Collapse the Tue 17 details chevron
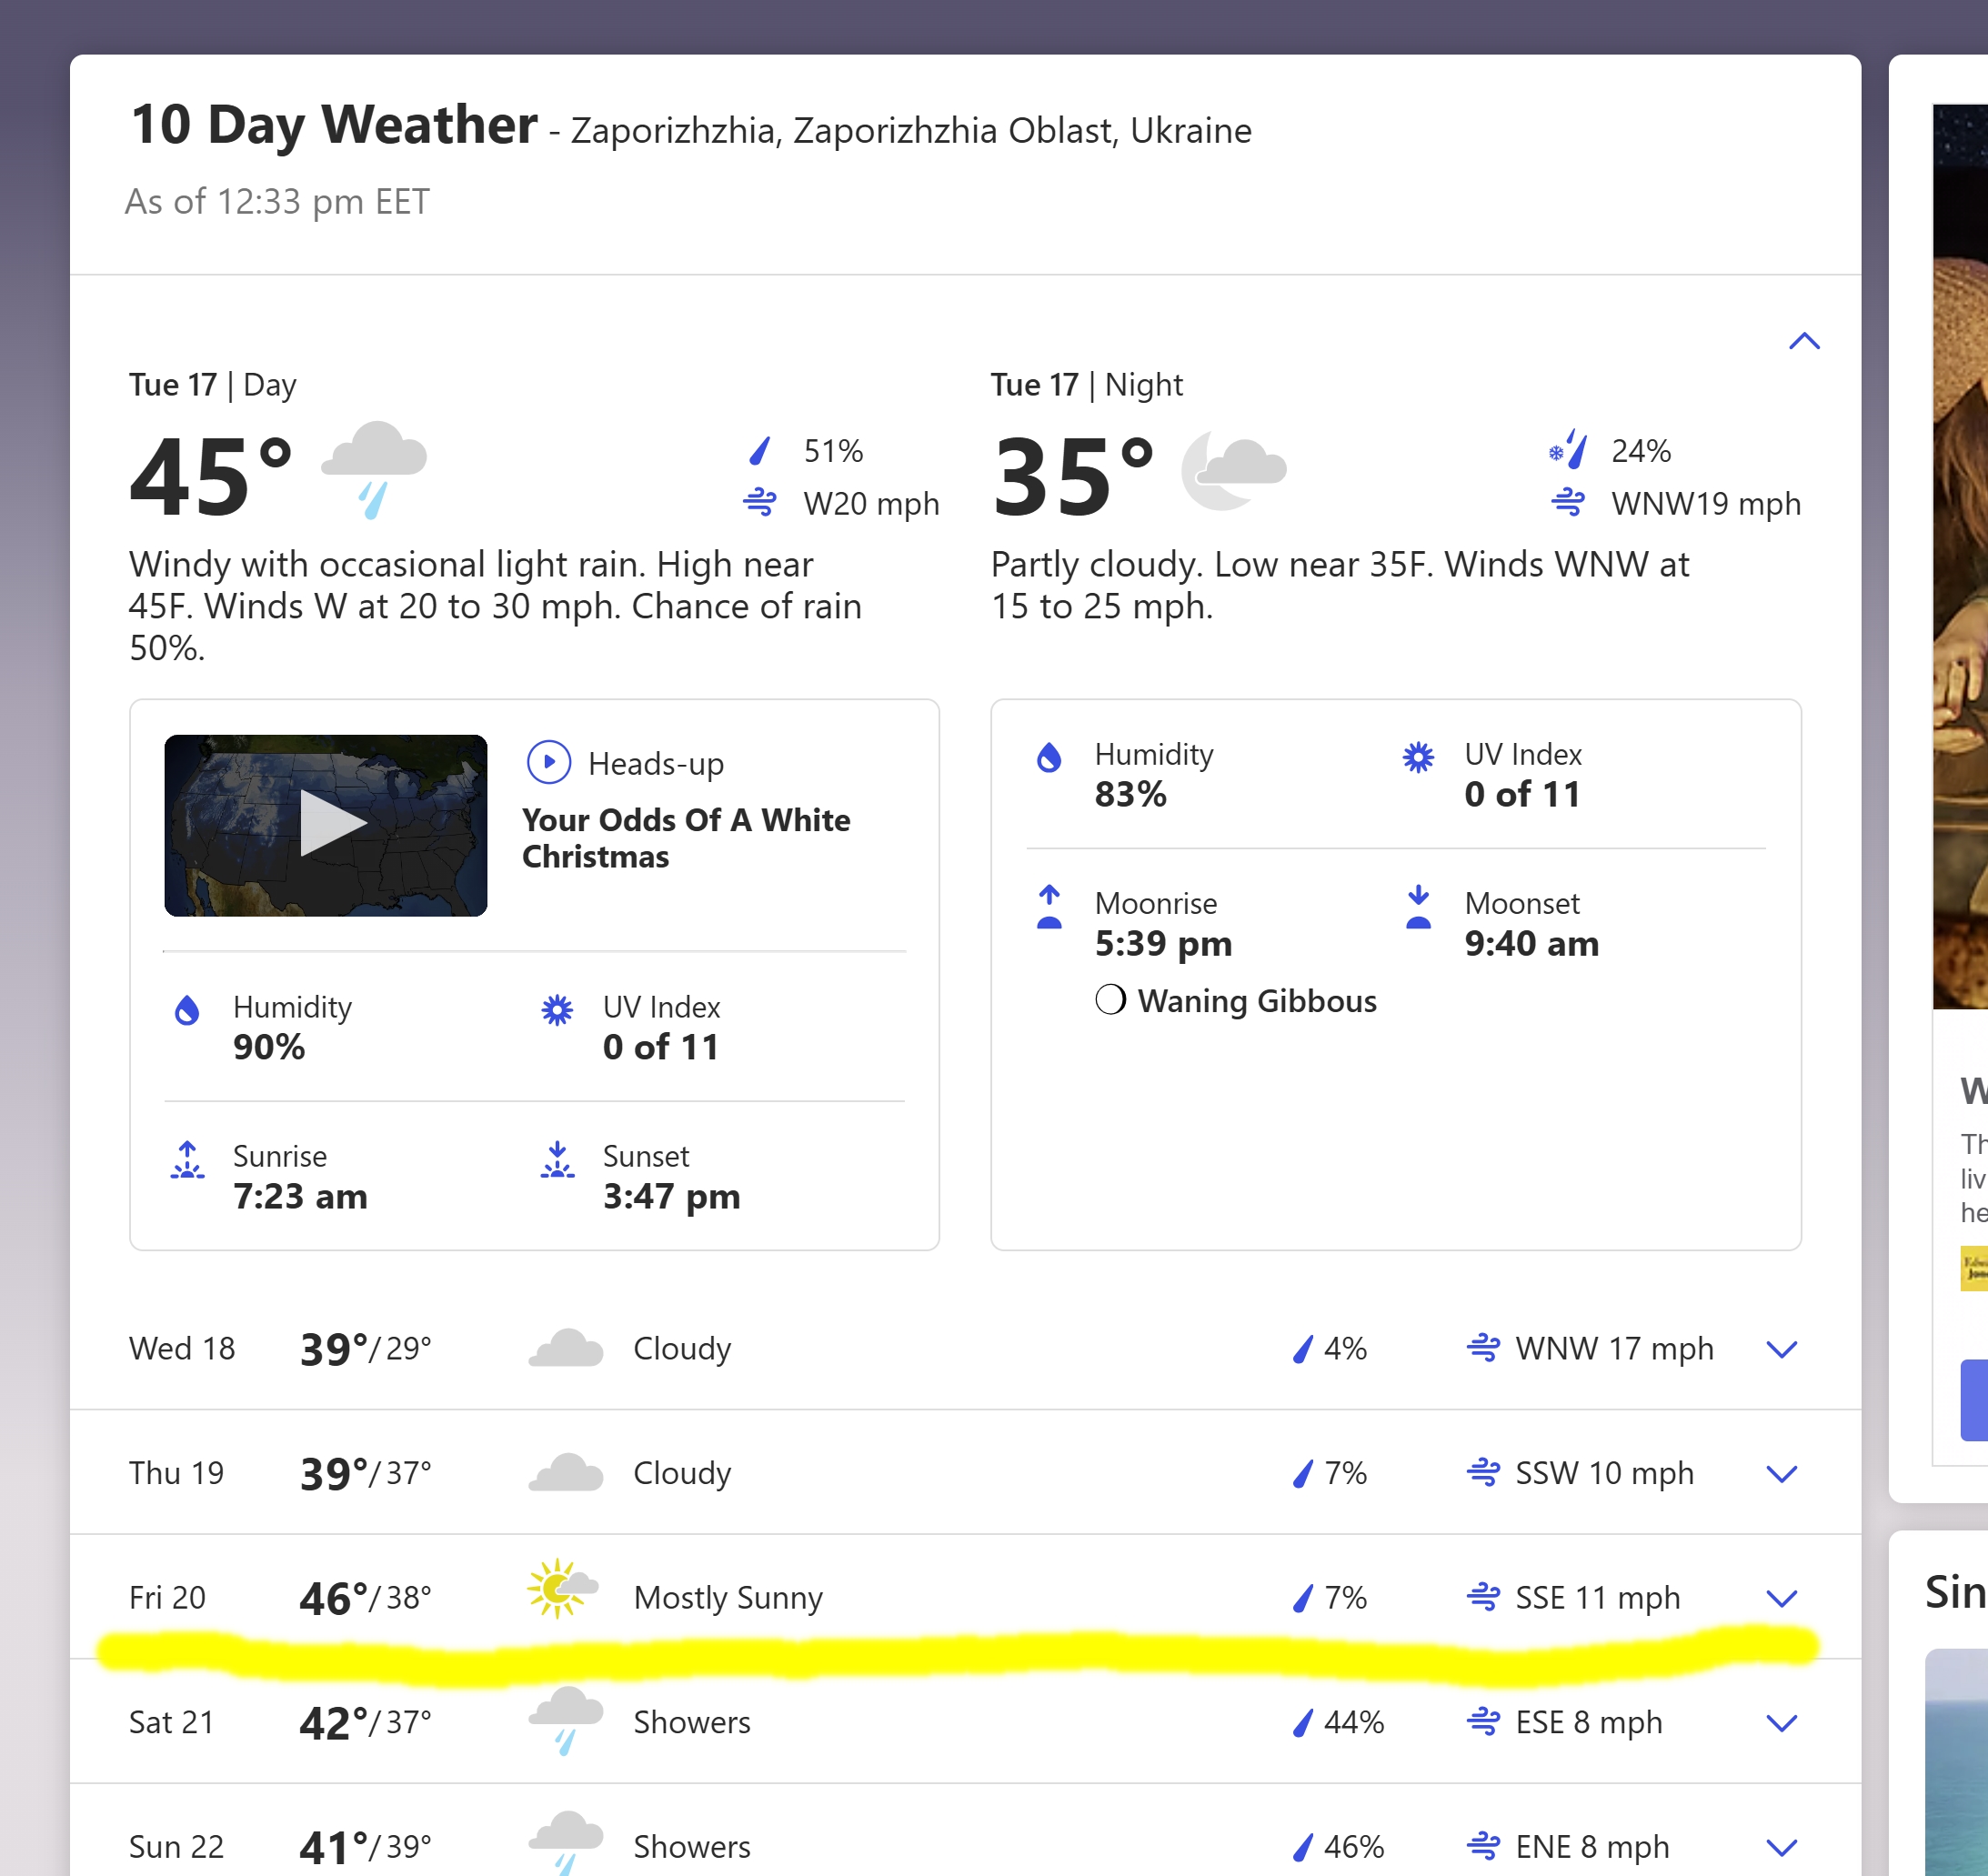This screenshot has height=1876, width=1988. pos(1803,342)
